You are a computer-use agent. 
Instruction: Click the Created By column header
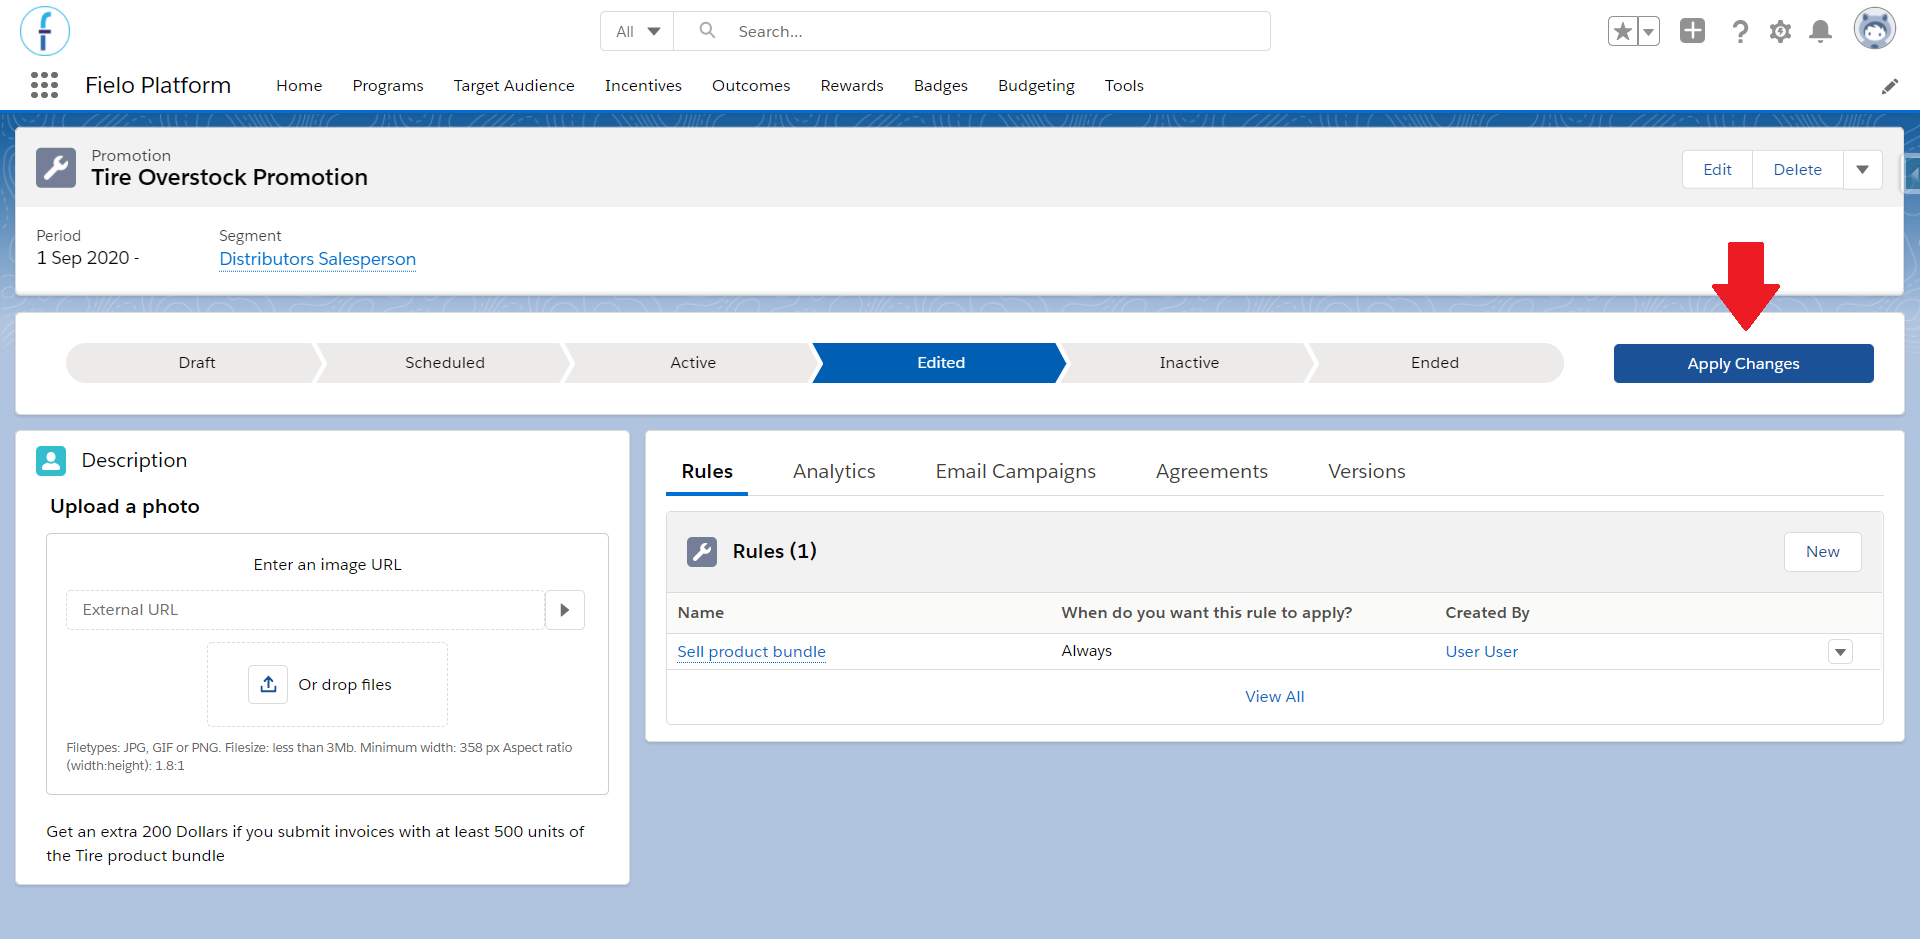(x=1487, y=613)
